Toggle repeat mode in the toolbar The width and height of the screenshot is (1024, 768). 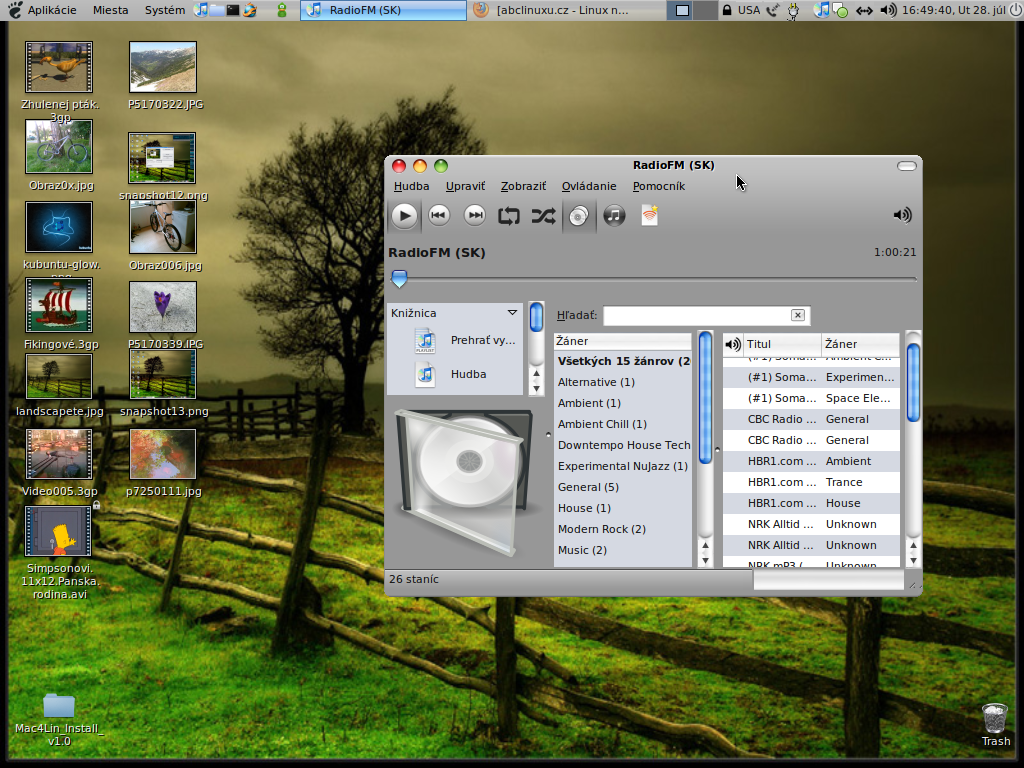pyautogui.click(x=509, y=216)
